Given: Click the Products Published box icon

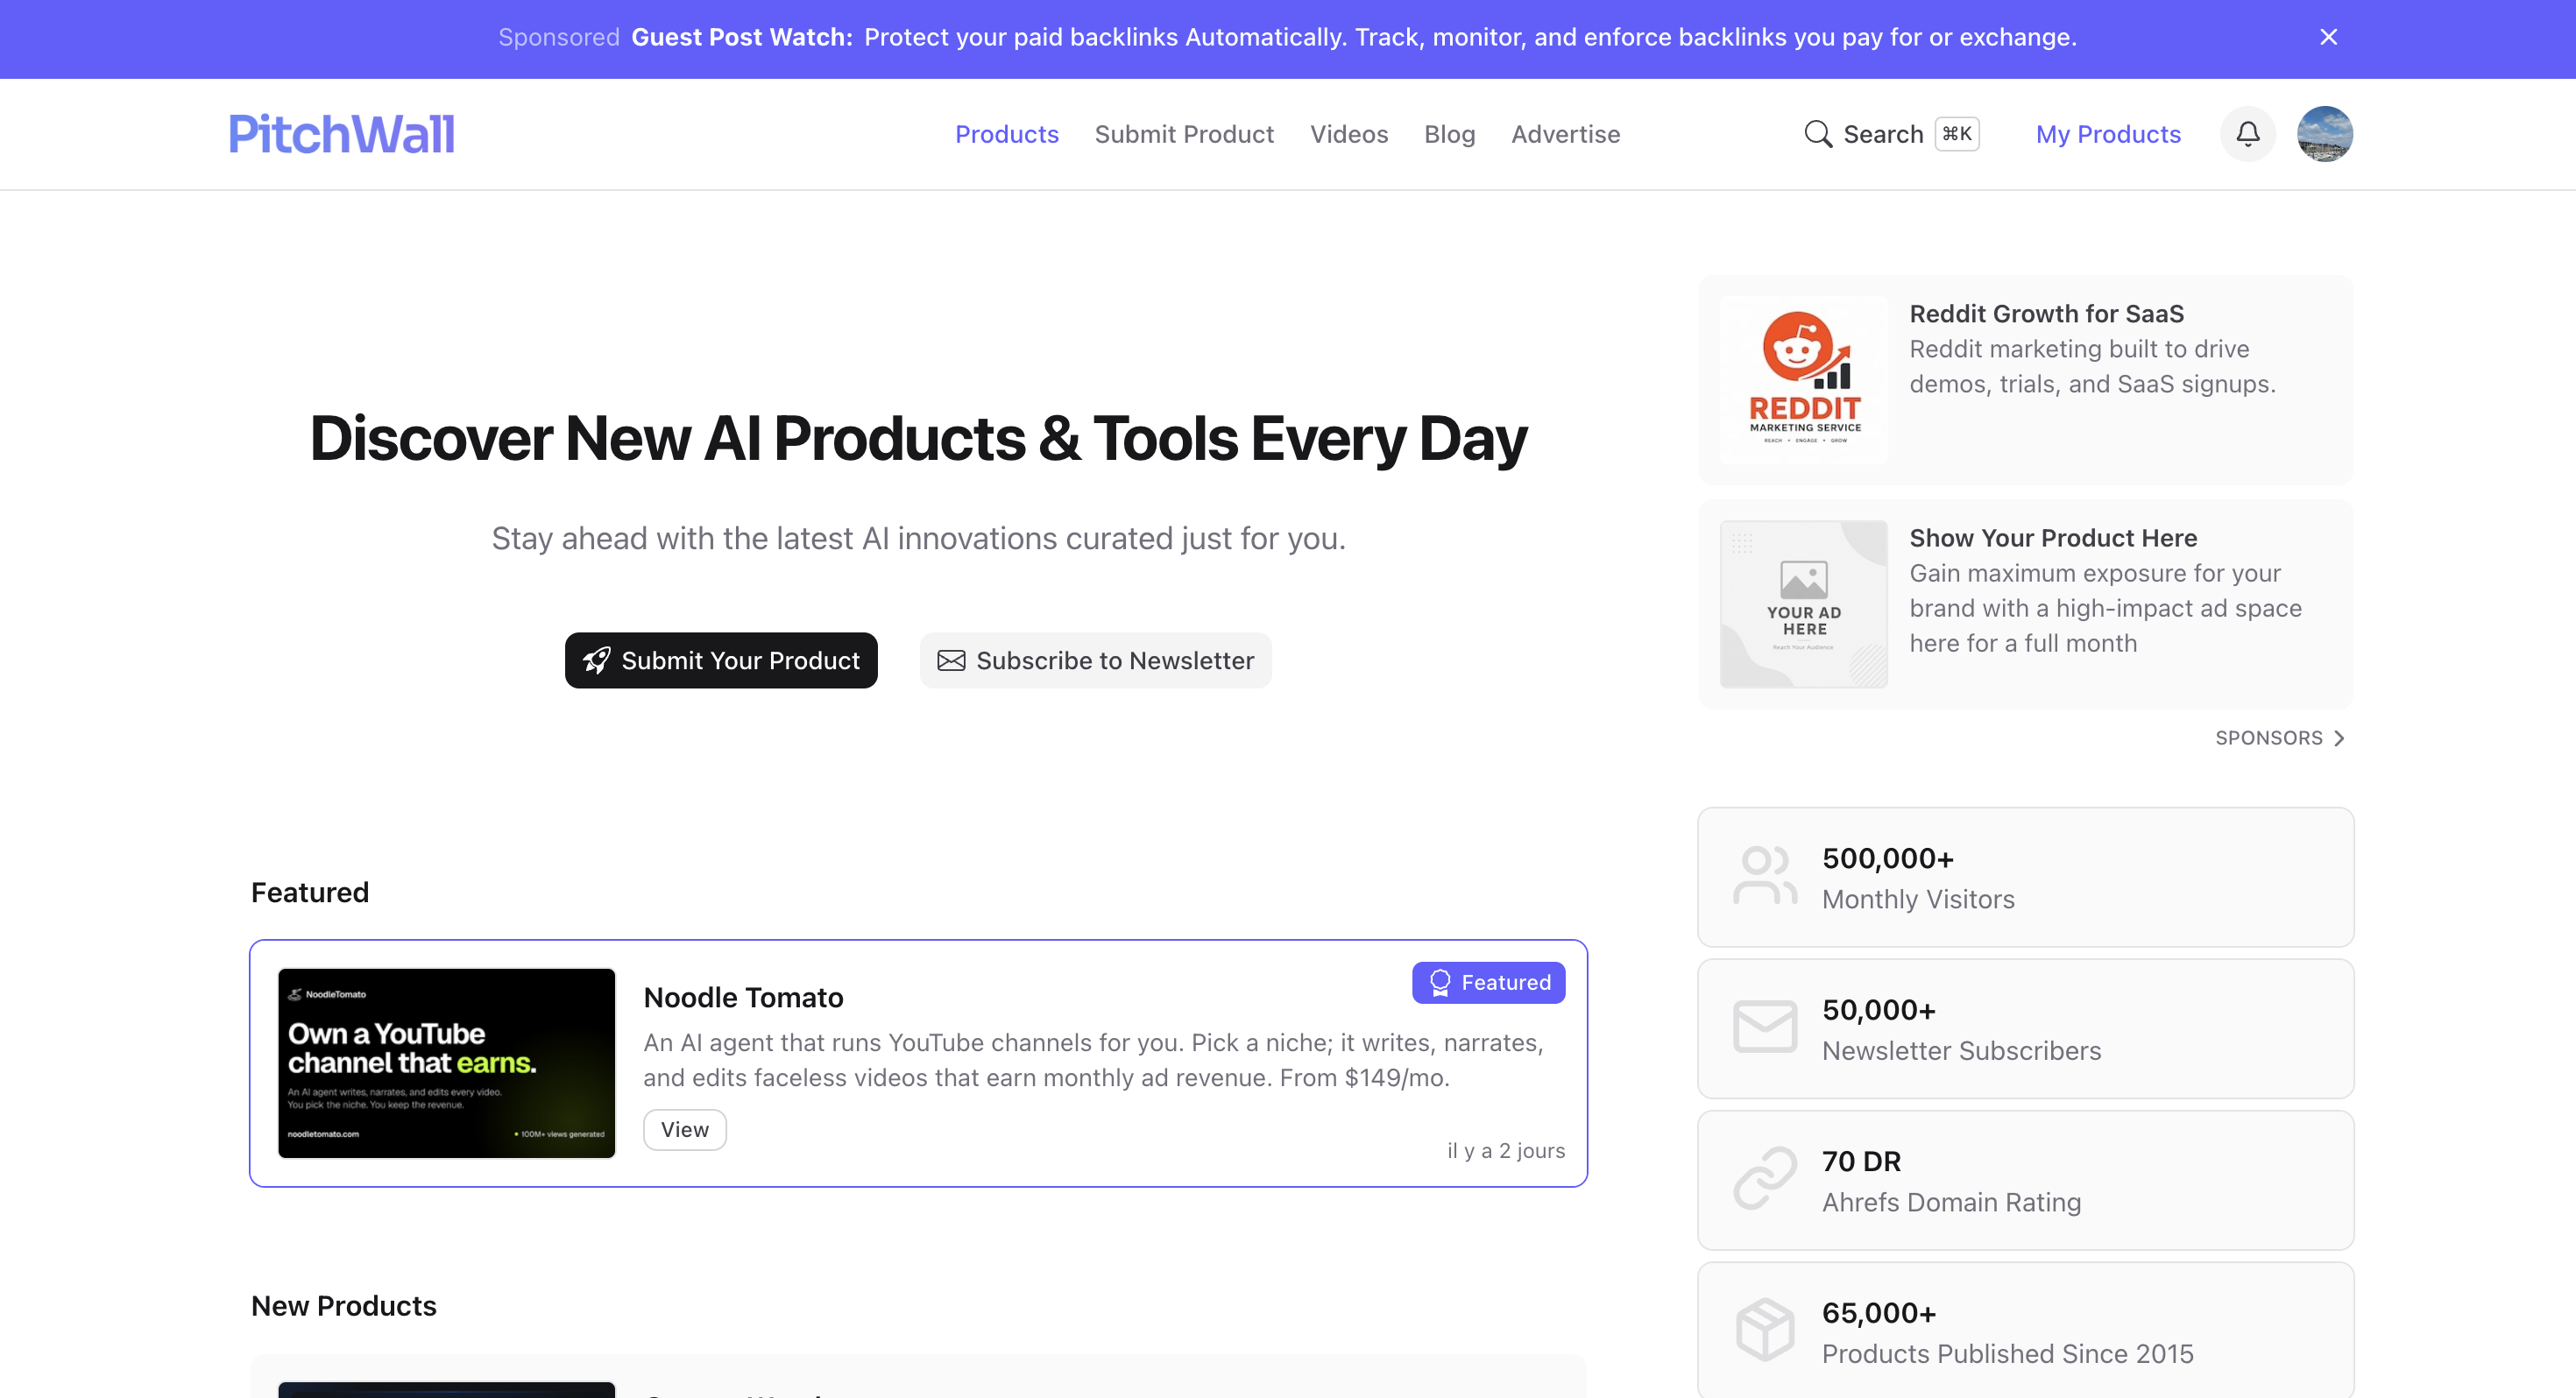Looking at the screenshot, I should pos(1764,1330).
